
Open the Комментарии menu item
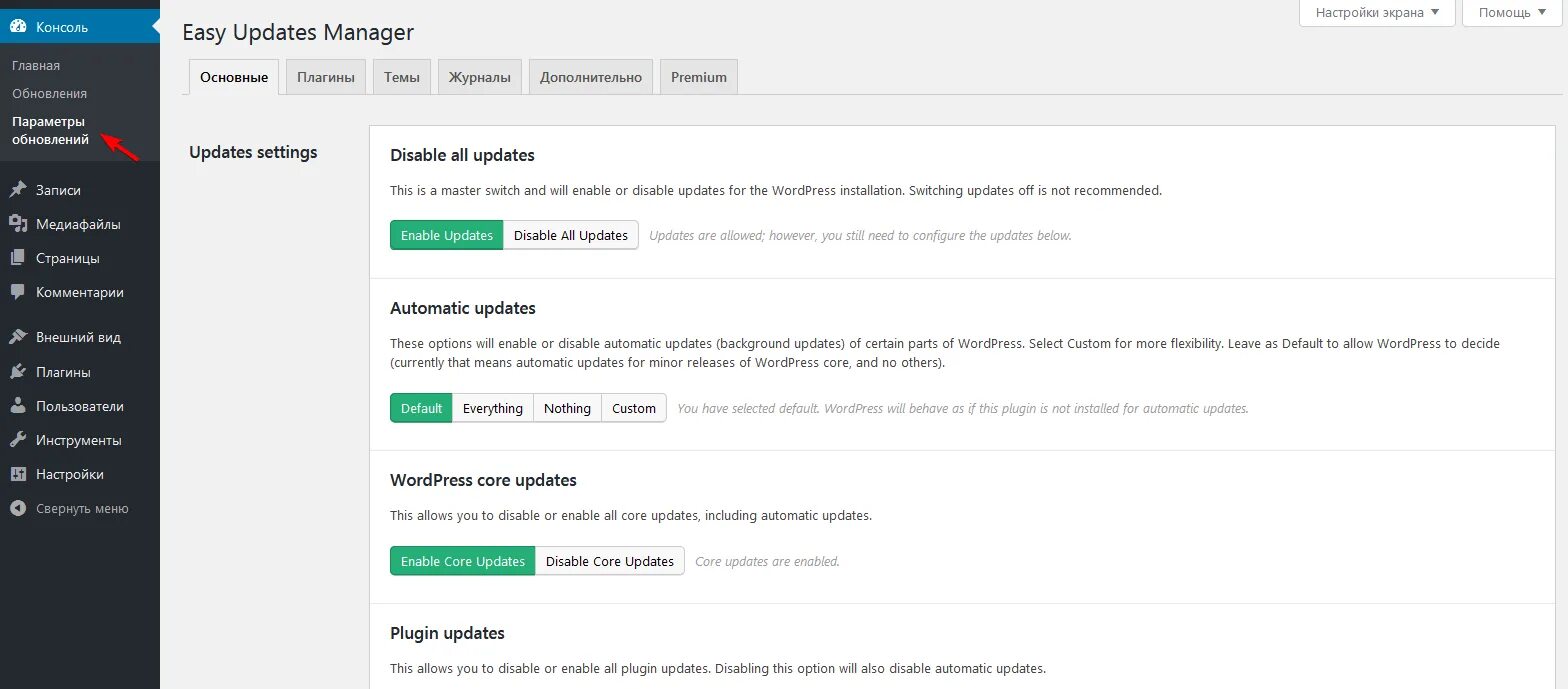click(x=80, y=292)
